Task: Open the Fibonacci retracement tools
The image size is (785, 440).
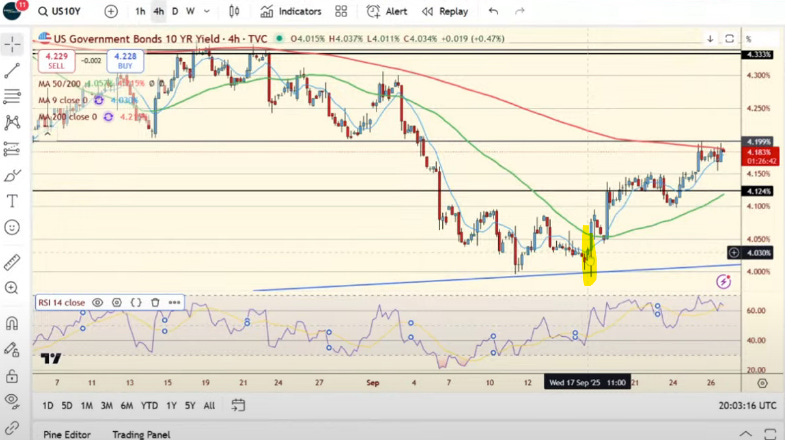Action: (12, 96)
